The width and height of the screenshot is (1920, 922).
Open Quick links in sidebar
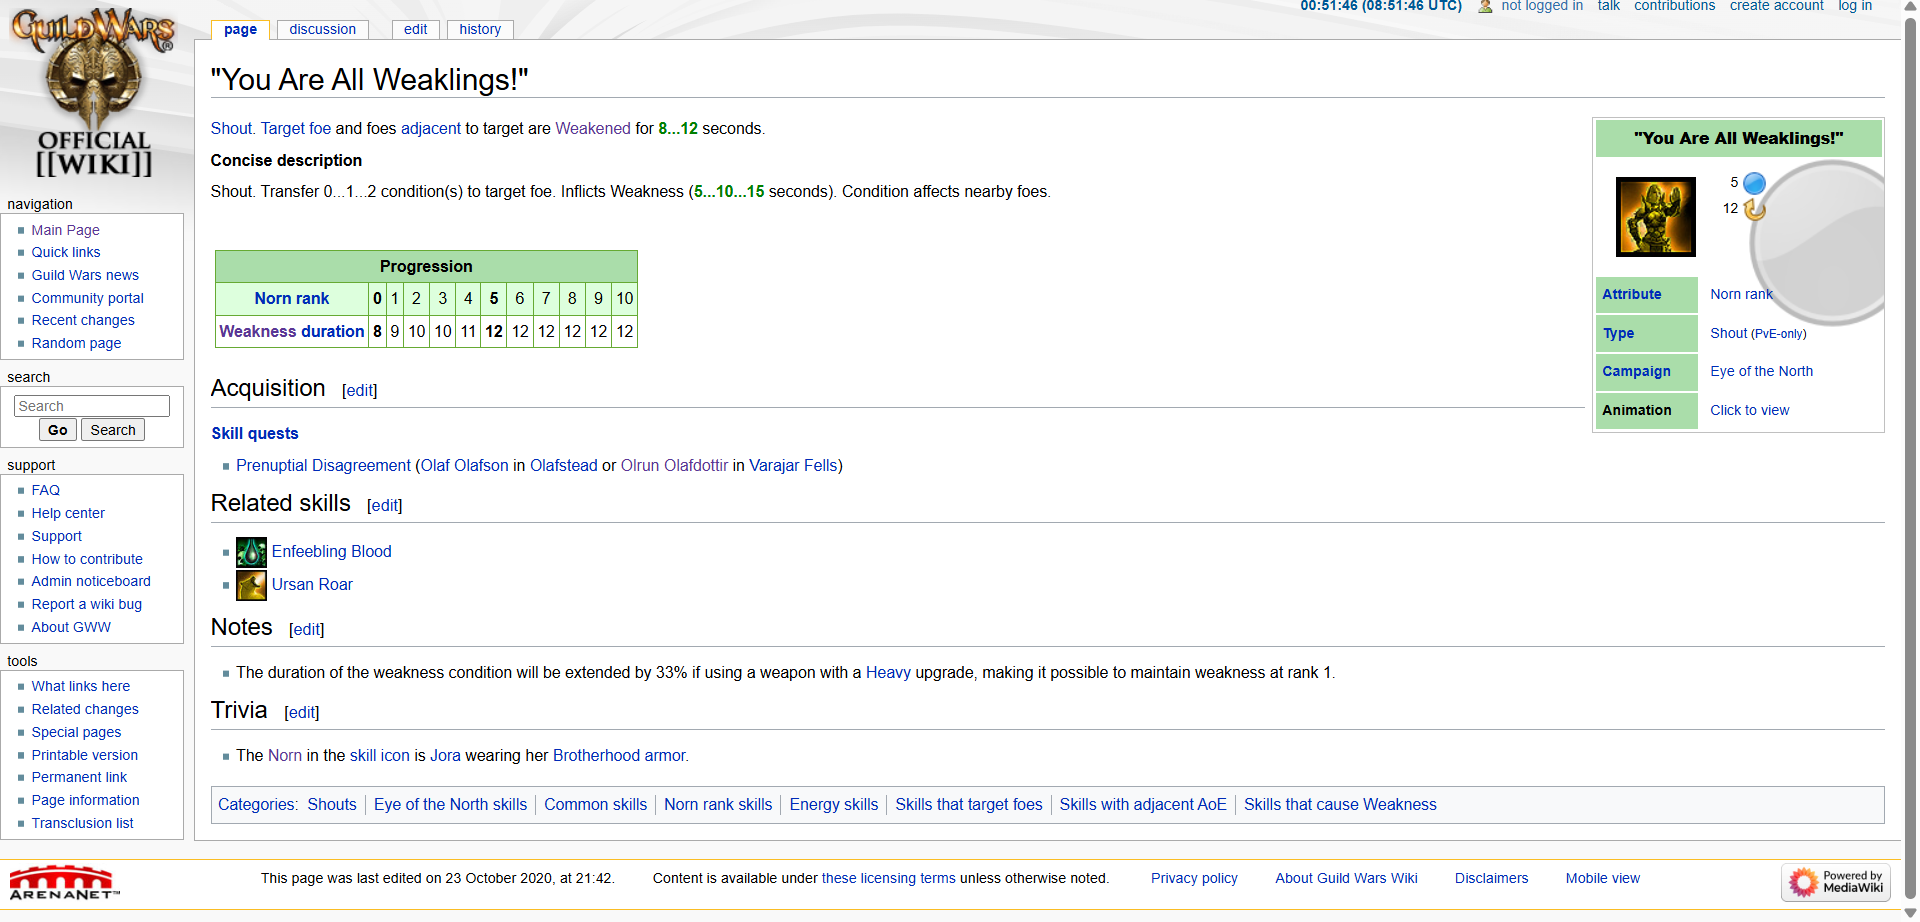pyautogui.click(x=66, y=252)
